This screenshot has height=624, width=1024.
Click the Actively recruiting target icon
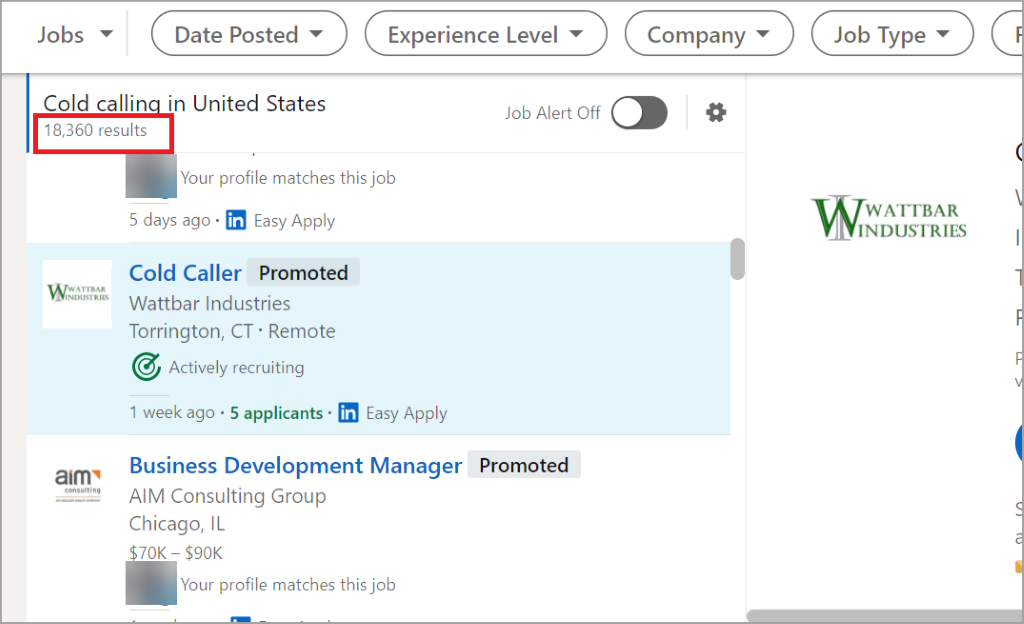(x=146, y=367)
